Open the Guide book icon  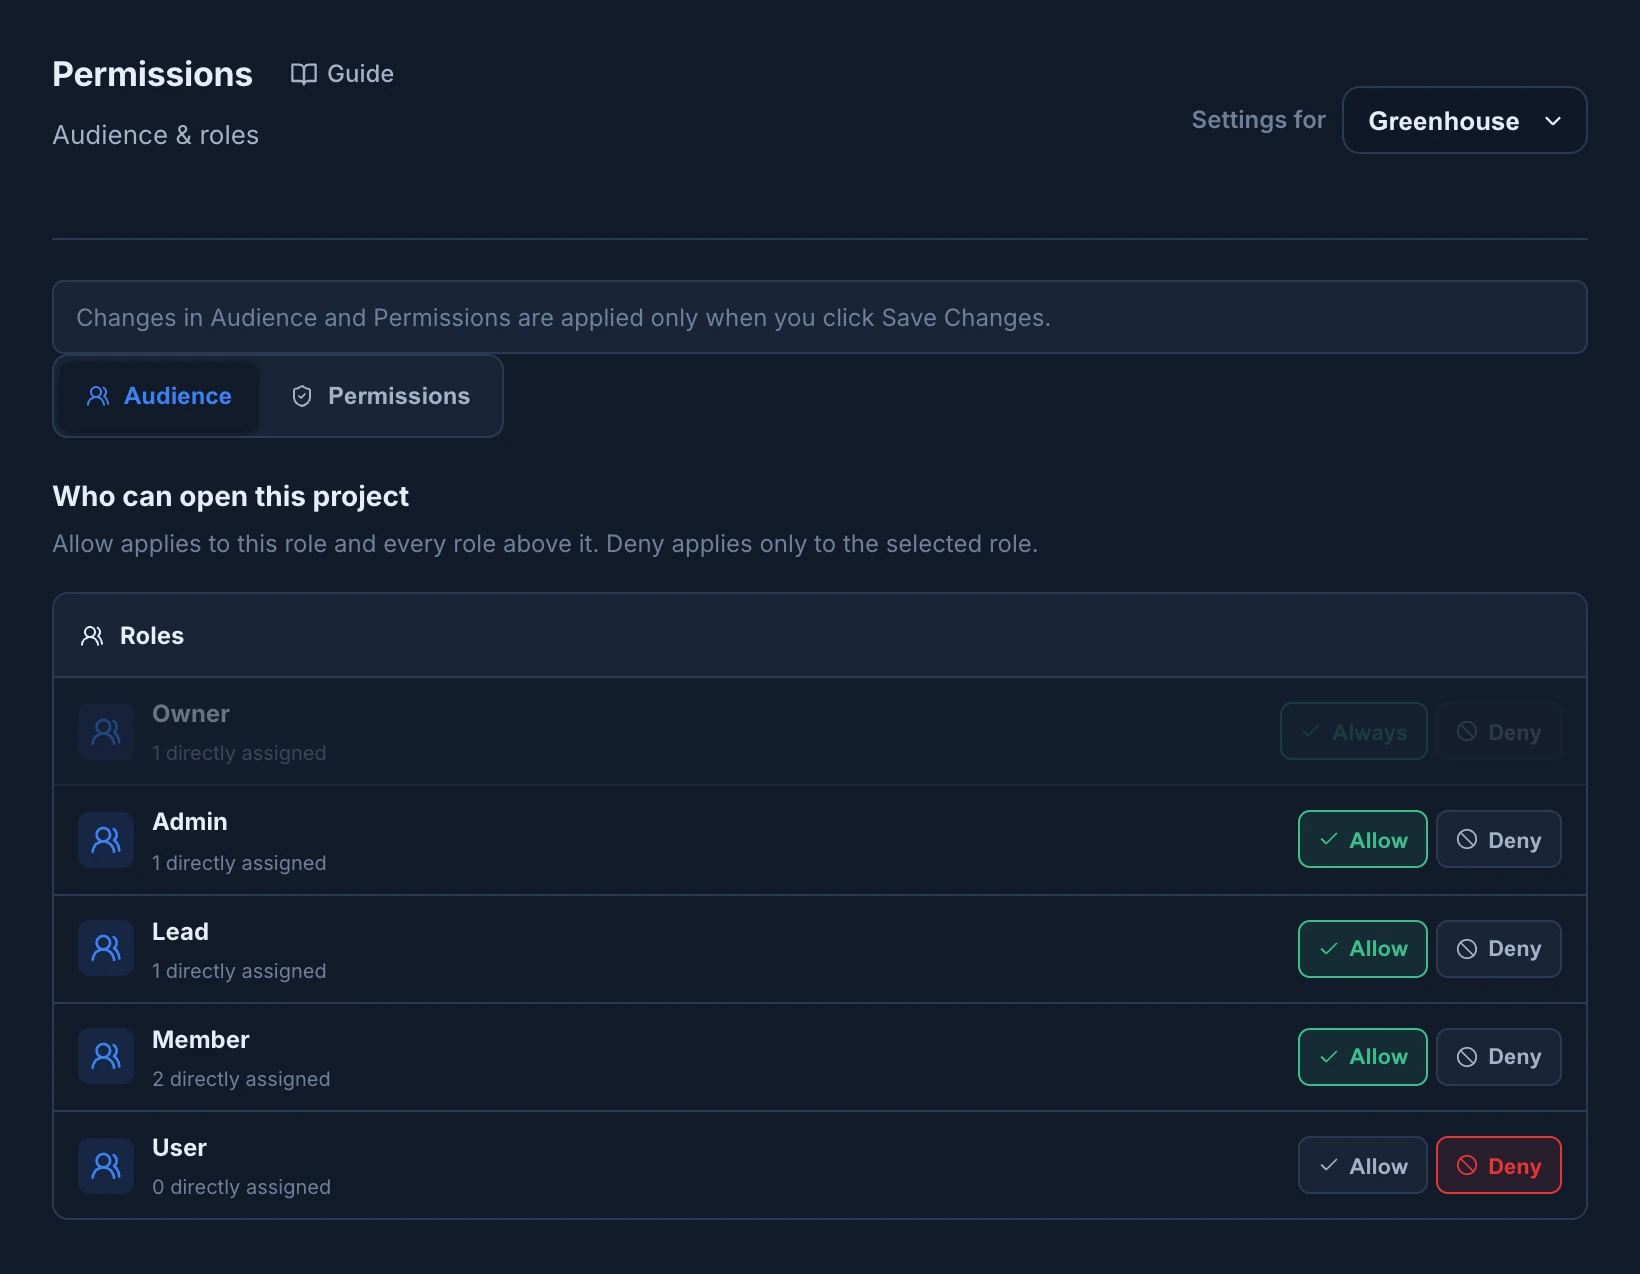tap(303, 74)
